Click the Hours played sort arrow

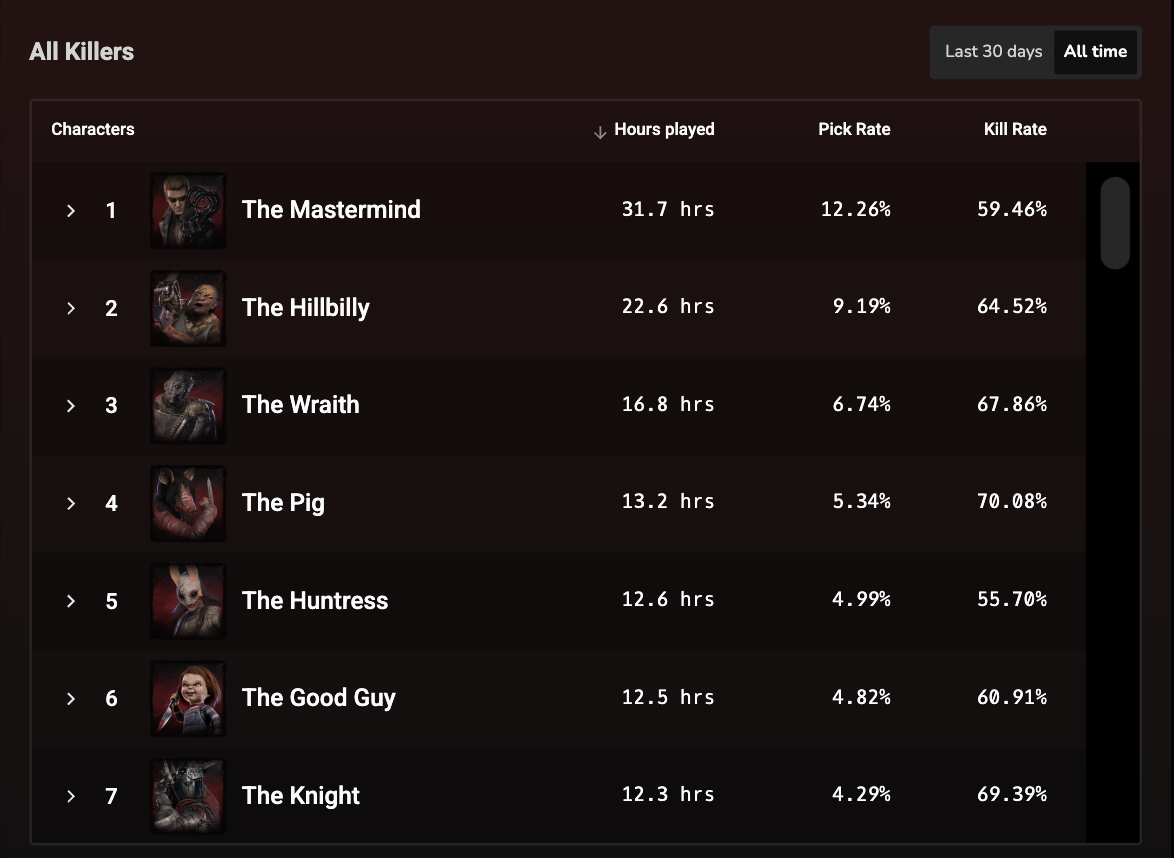[600, 133]
